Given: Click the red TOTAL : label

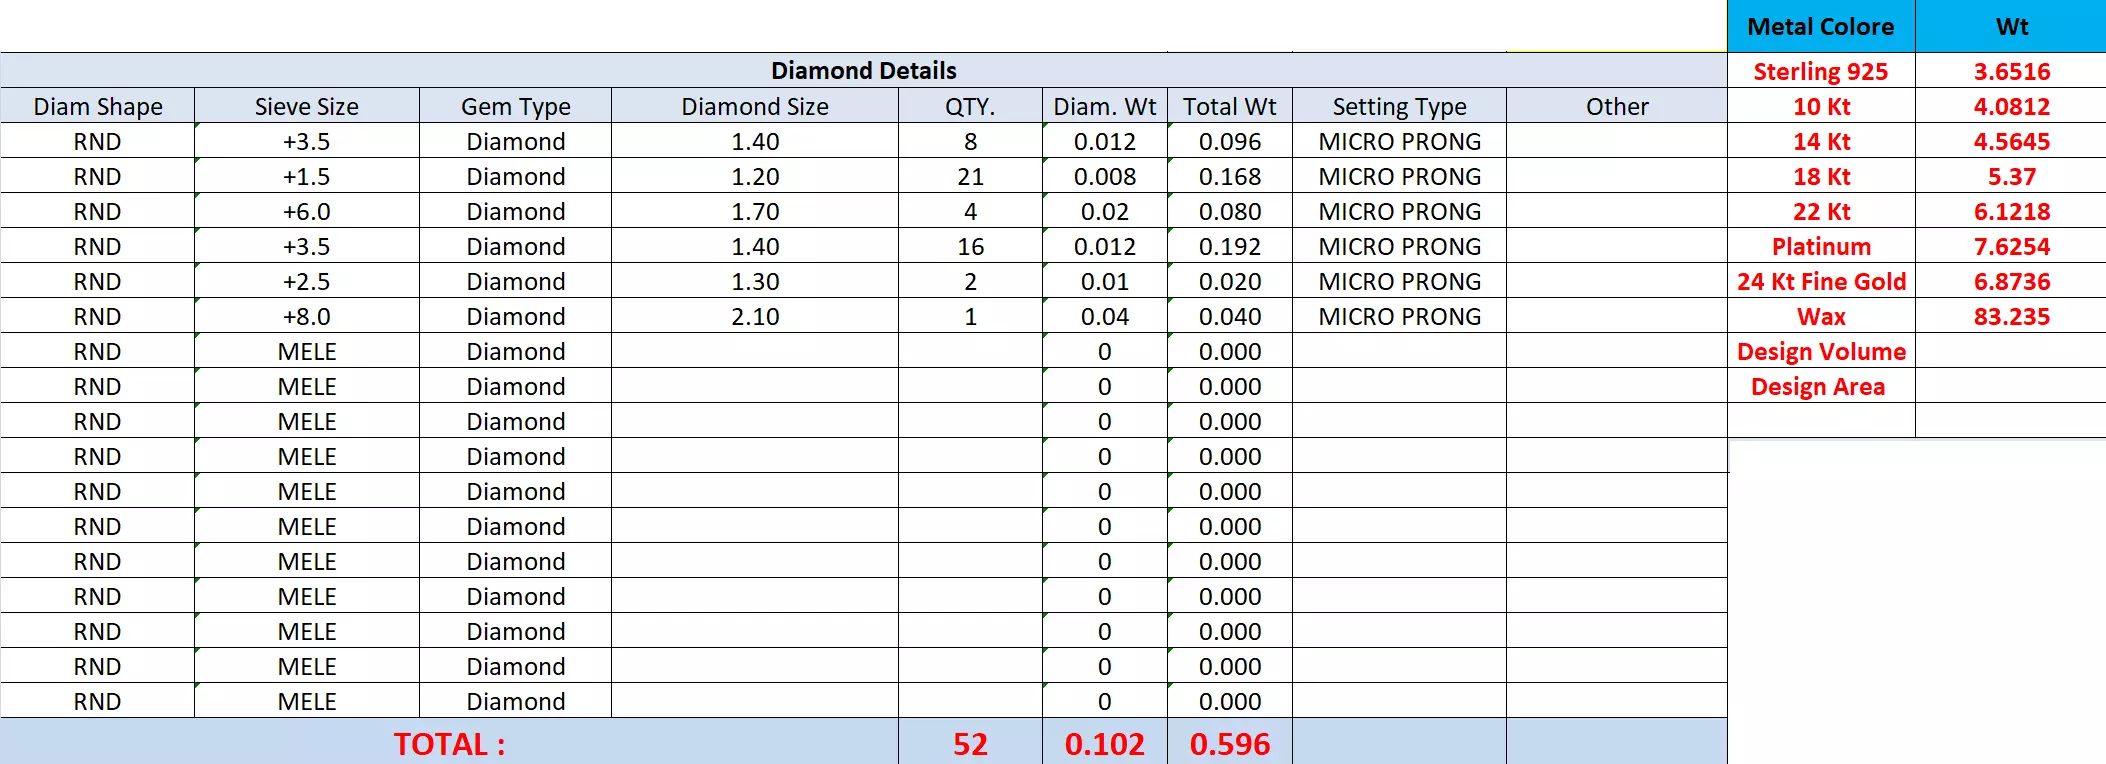Looking at the screenshot, I should 449,743.
